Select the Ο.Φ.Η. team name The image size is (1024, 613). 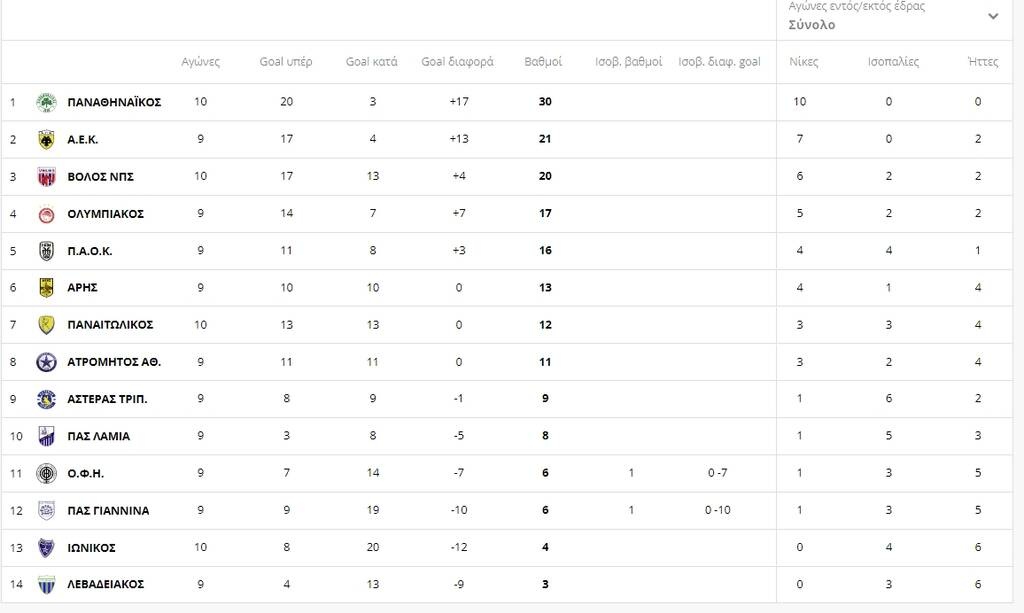pyautogui.click(x=85, y=473)
